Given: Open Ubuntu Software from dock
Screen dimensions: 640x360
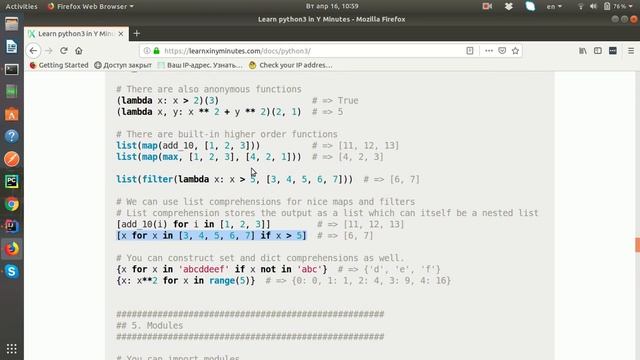Looking at the screenshot, I should click(11, 114).
